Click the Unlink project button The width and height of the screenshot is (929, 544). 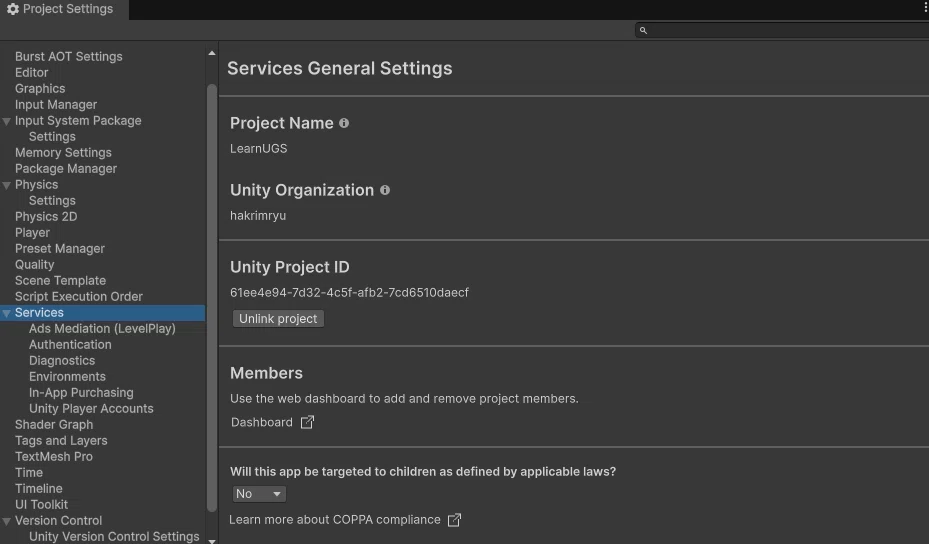(x=278, y=319)
